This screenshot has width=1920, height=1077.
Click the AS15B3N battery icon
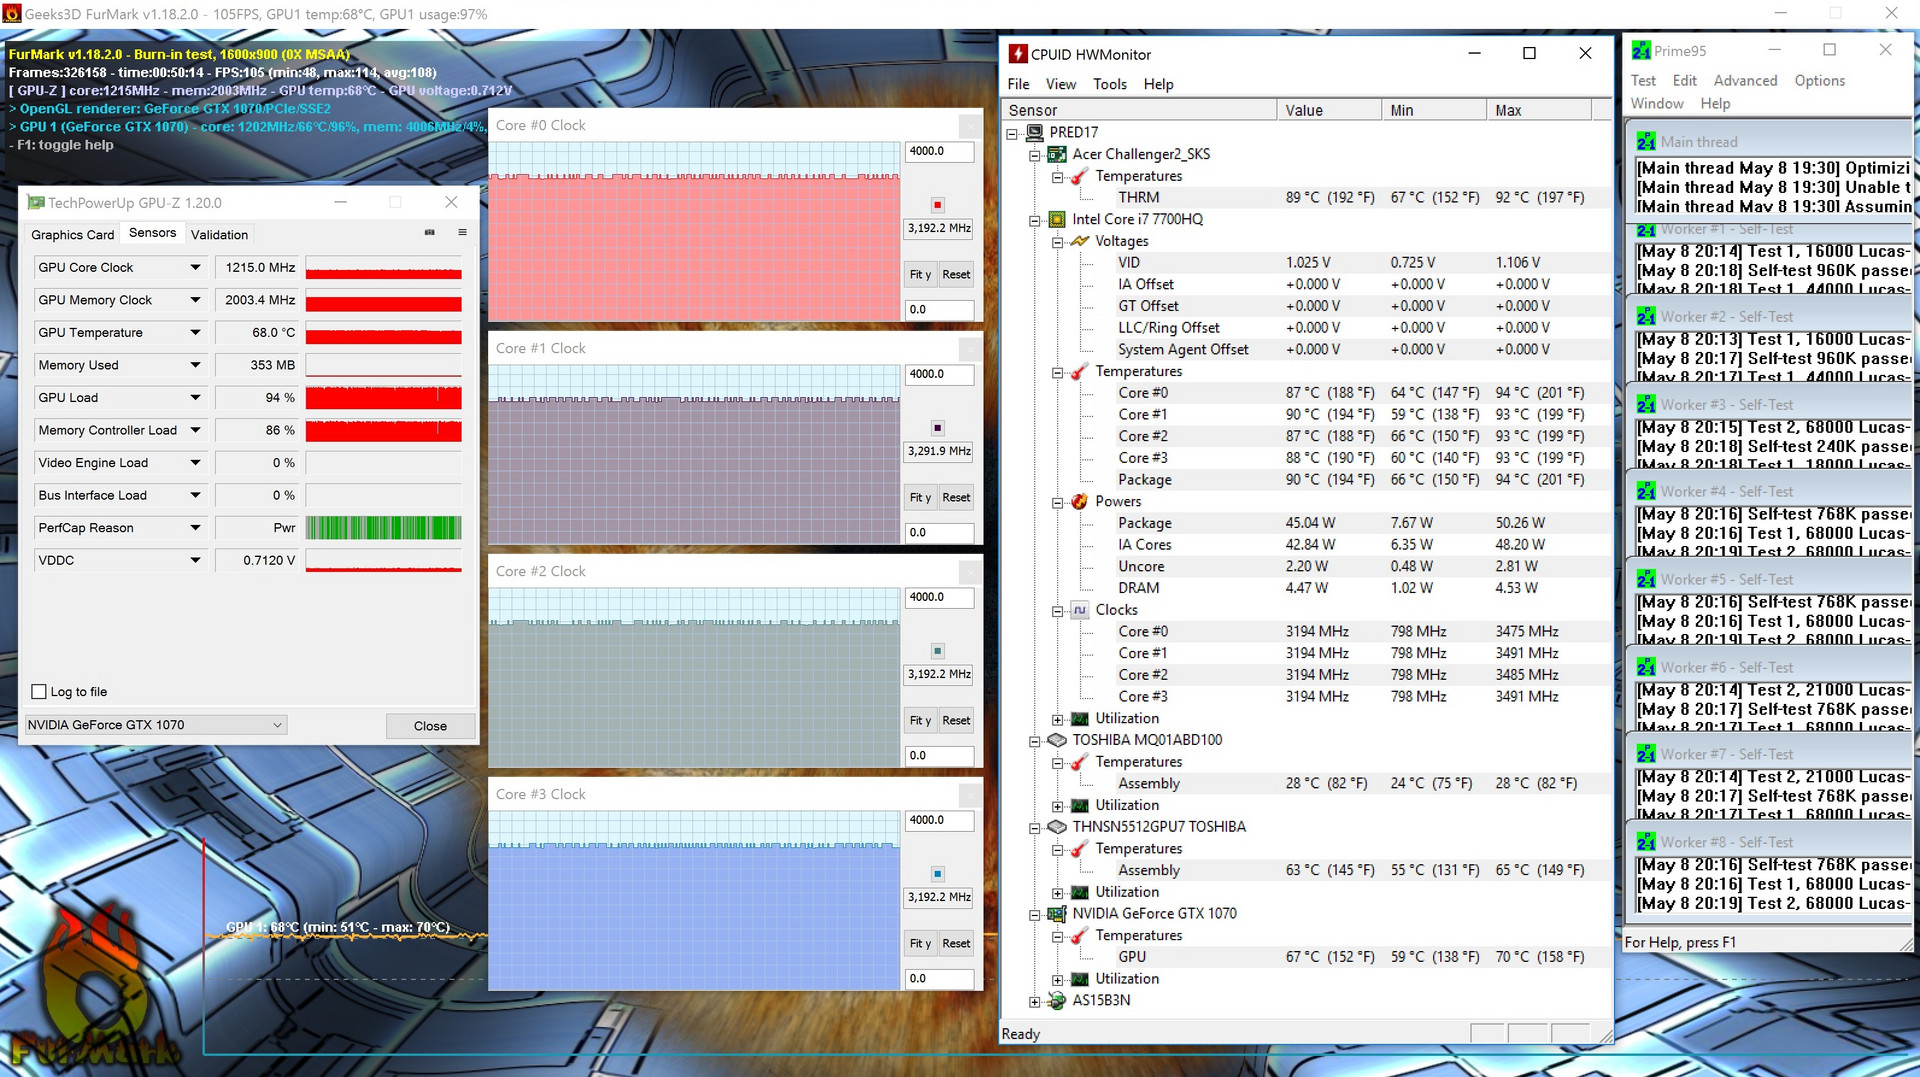[x=1057, y=1000]
